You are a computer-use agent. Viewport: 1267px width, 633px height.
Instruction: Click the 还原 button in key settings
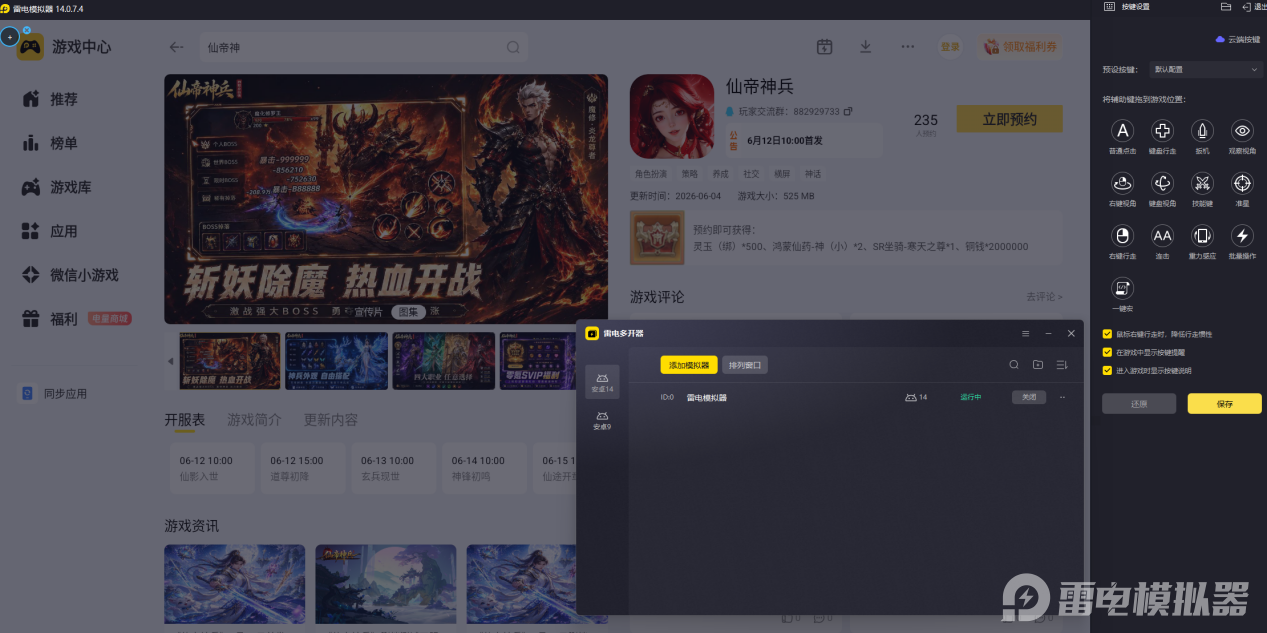(x=1139, y=404)
